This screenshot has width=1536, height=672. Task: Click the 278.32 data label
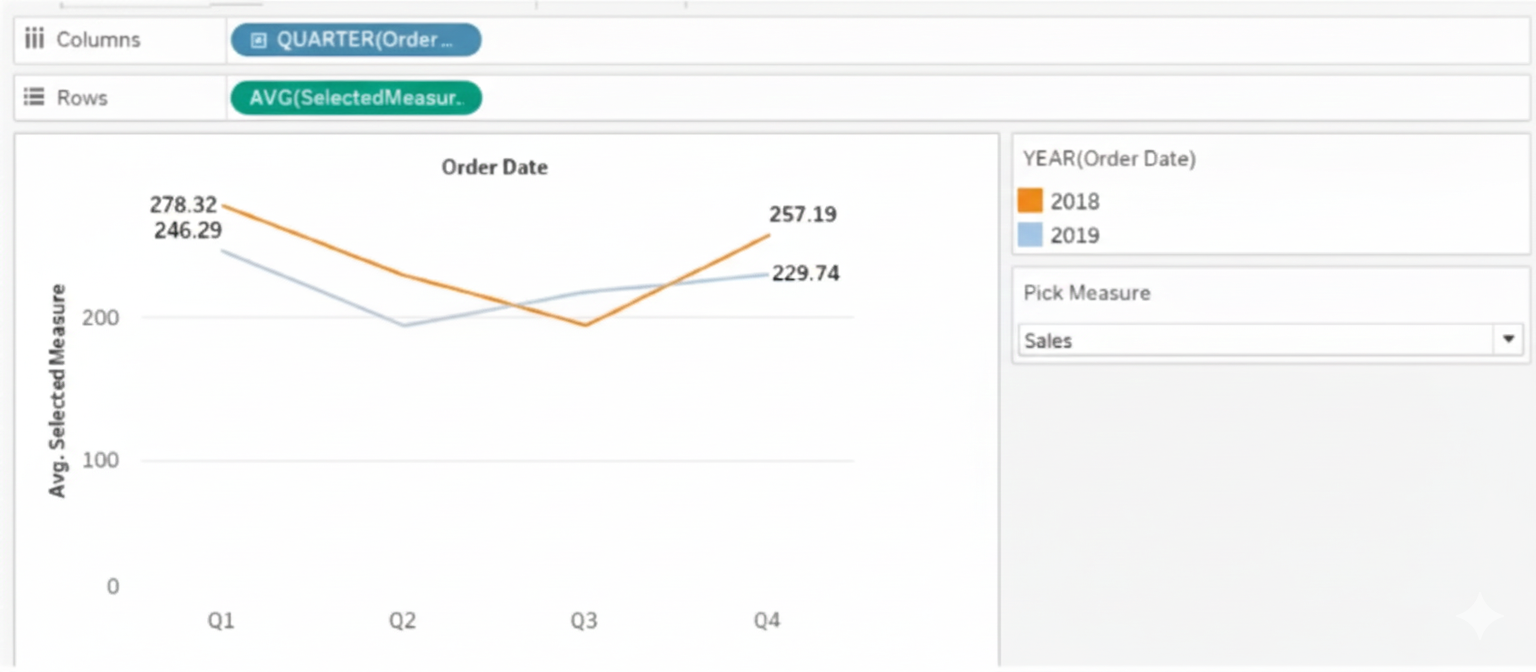(x=184, y=205)
